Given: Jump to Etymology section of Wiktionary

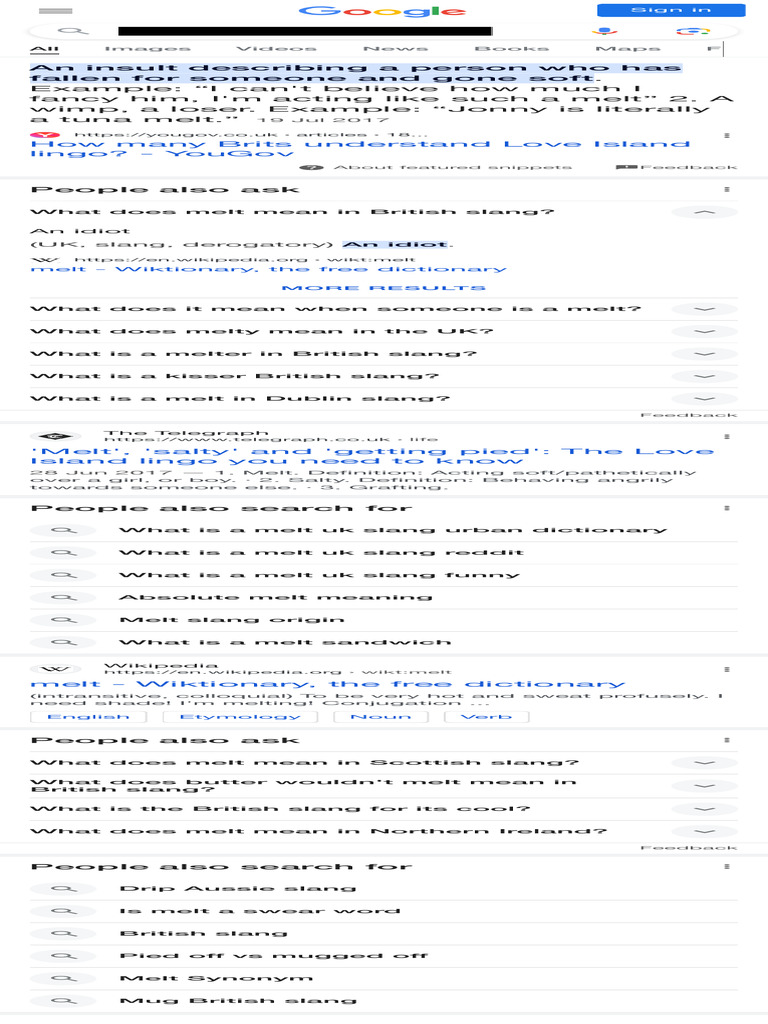Looking at the screenshot, I should click(x=240, y=716).
